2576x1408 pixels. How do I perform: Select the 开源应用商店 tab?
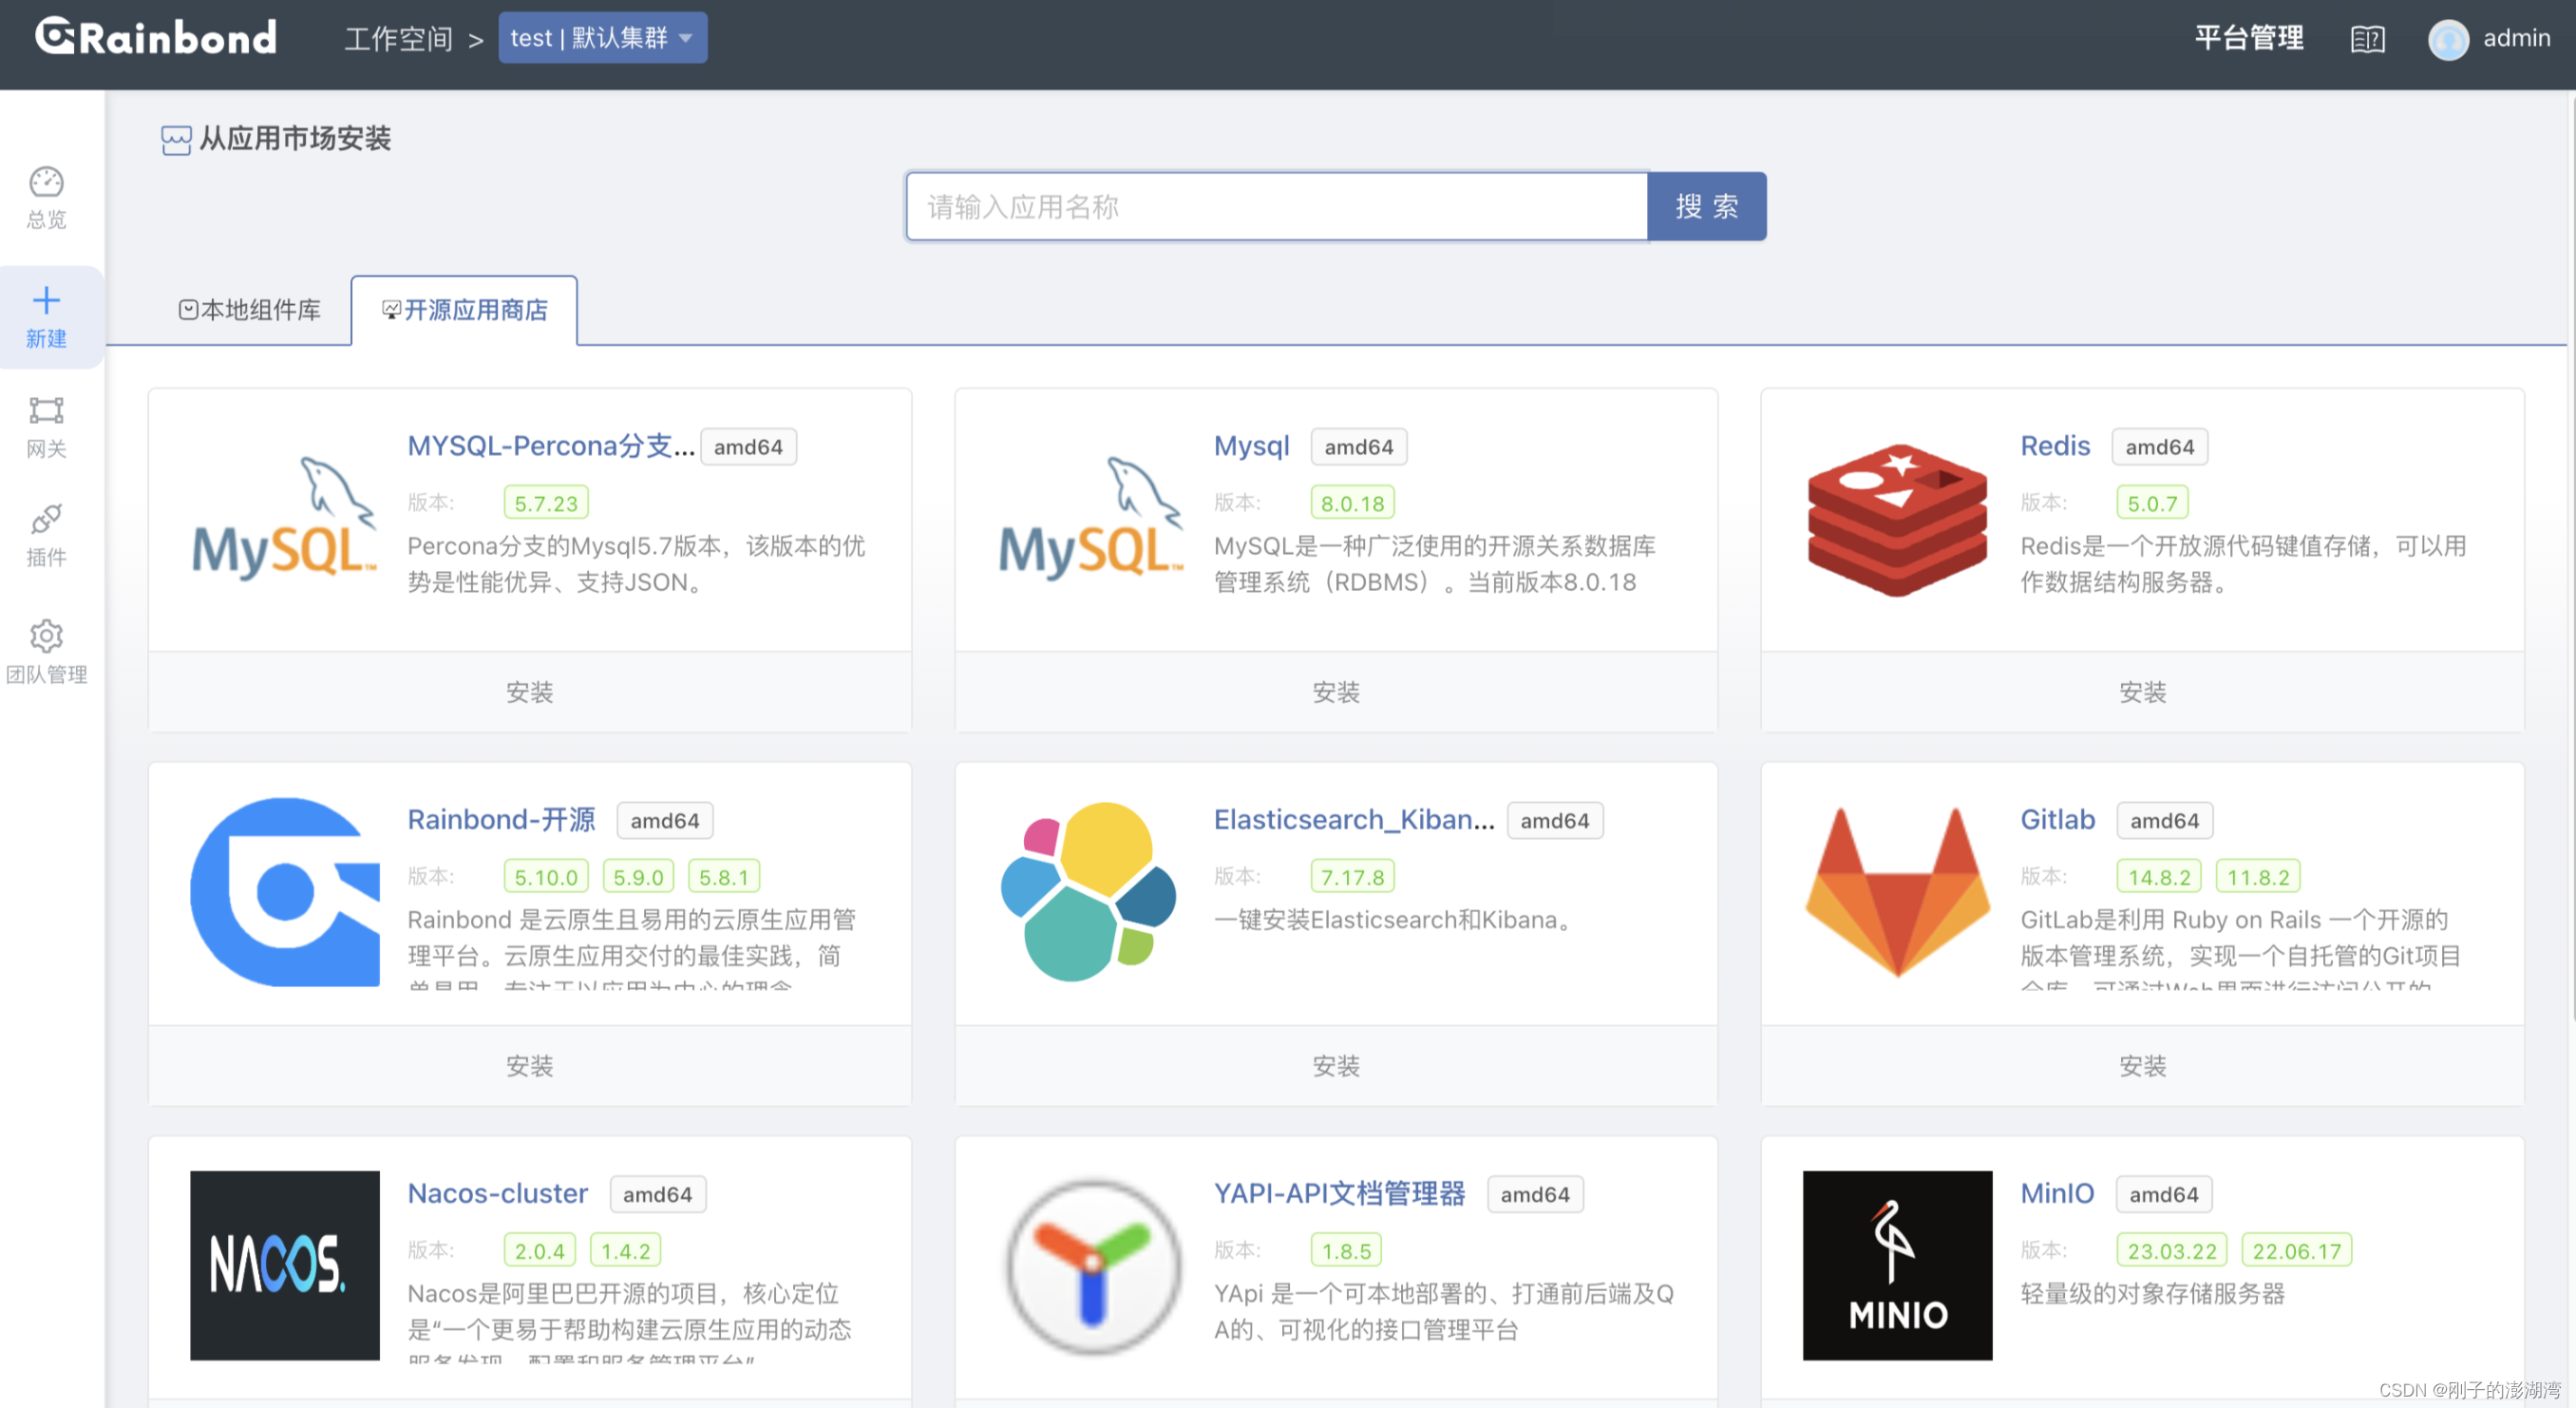coord(465,310)
